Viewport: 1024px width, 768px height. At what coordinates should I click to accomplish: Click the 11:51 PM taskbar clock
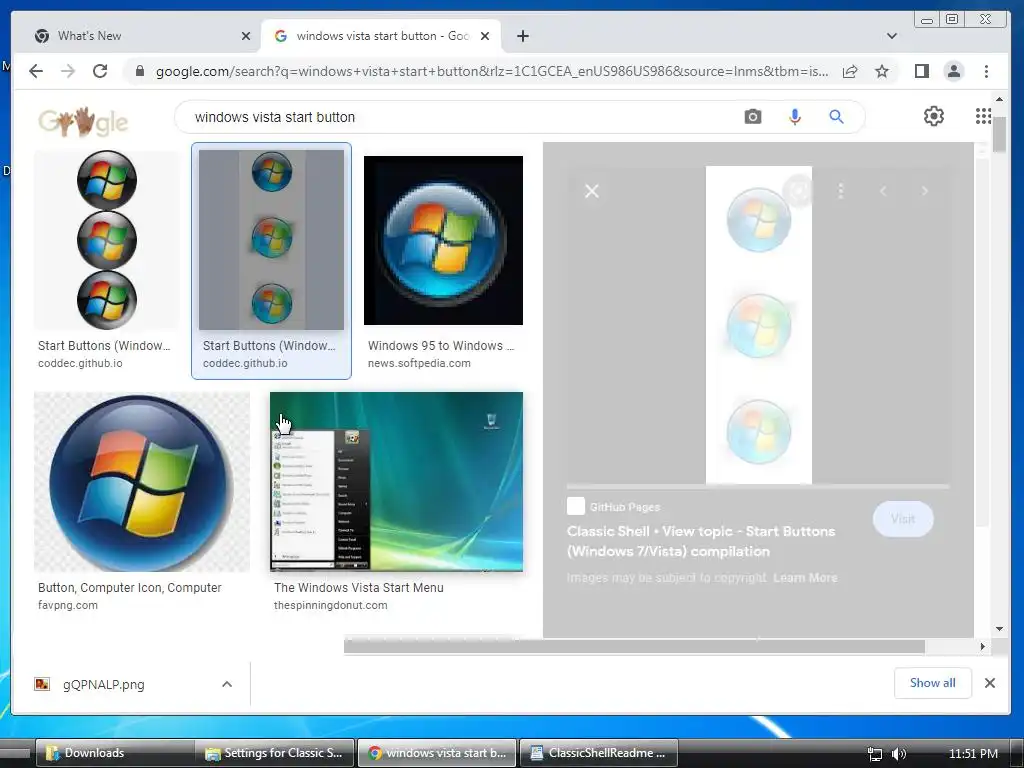(973, 754)
